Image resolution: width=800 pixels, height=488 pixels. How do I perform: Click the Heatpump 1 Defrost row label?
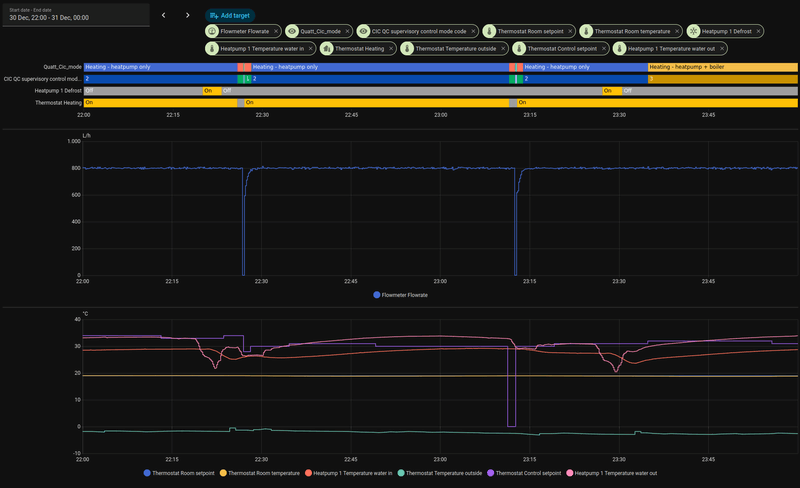click(x=58, y=91)
